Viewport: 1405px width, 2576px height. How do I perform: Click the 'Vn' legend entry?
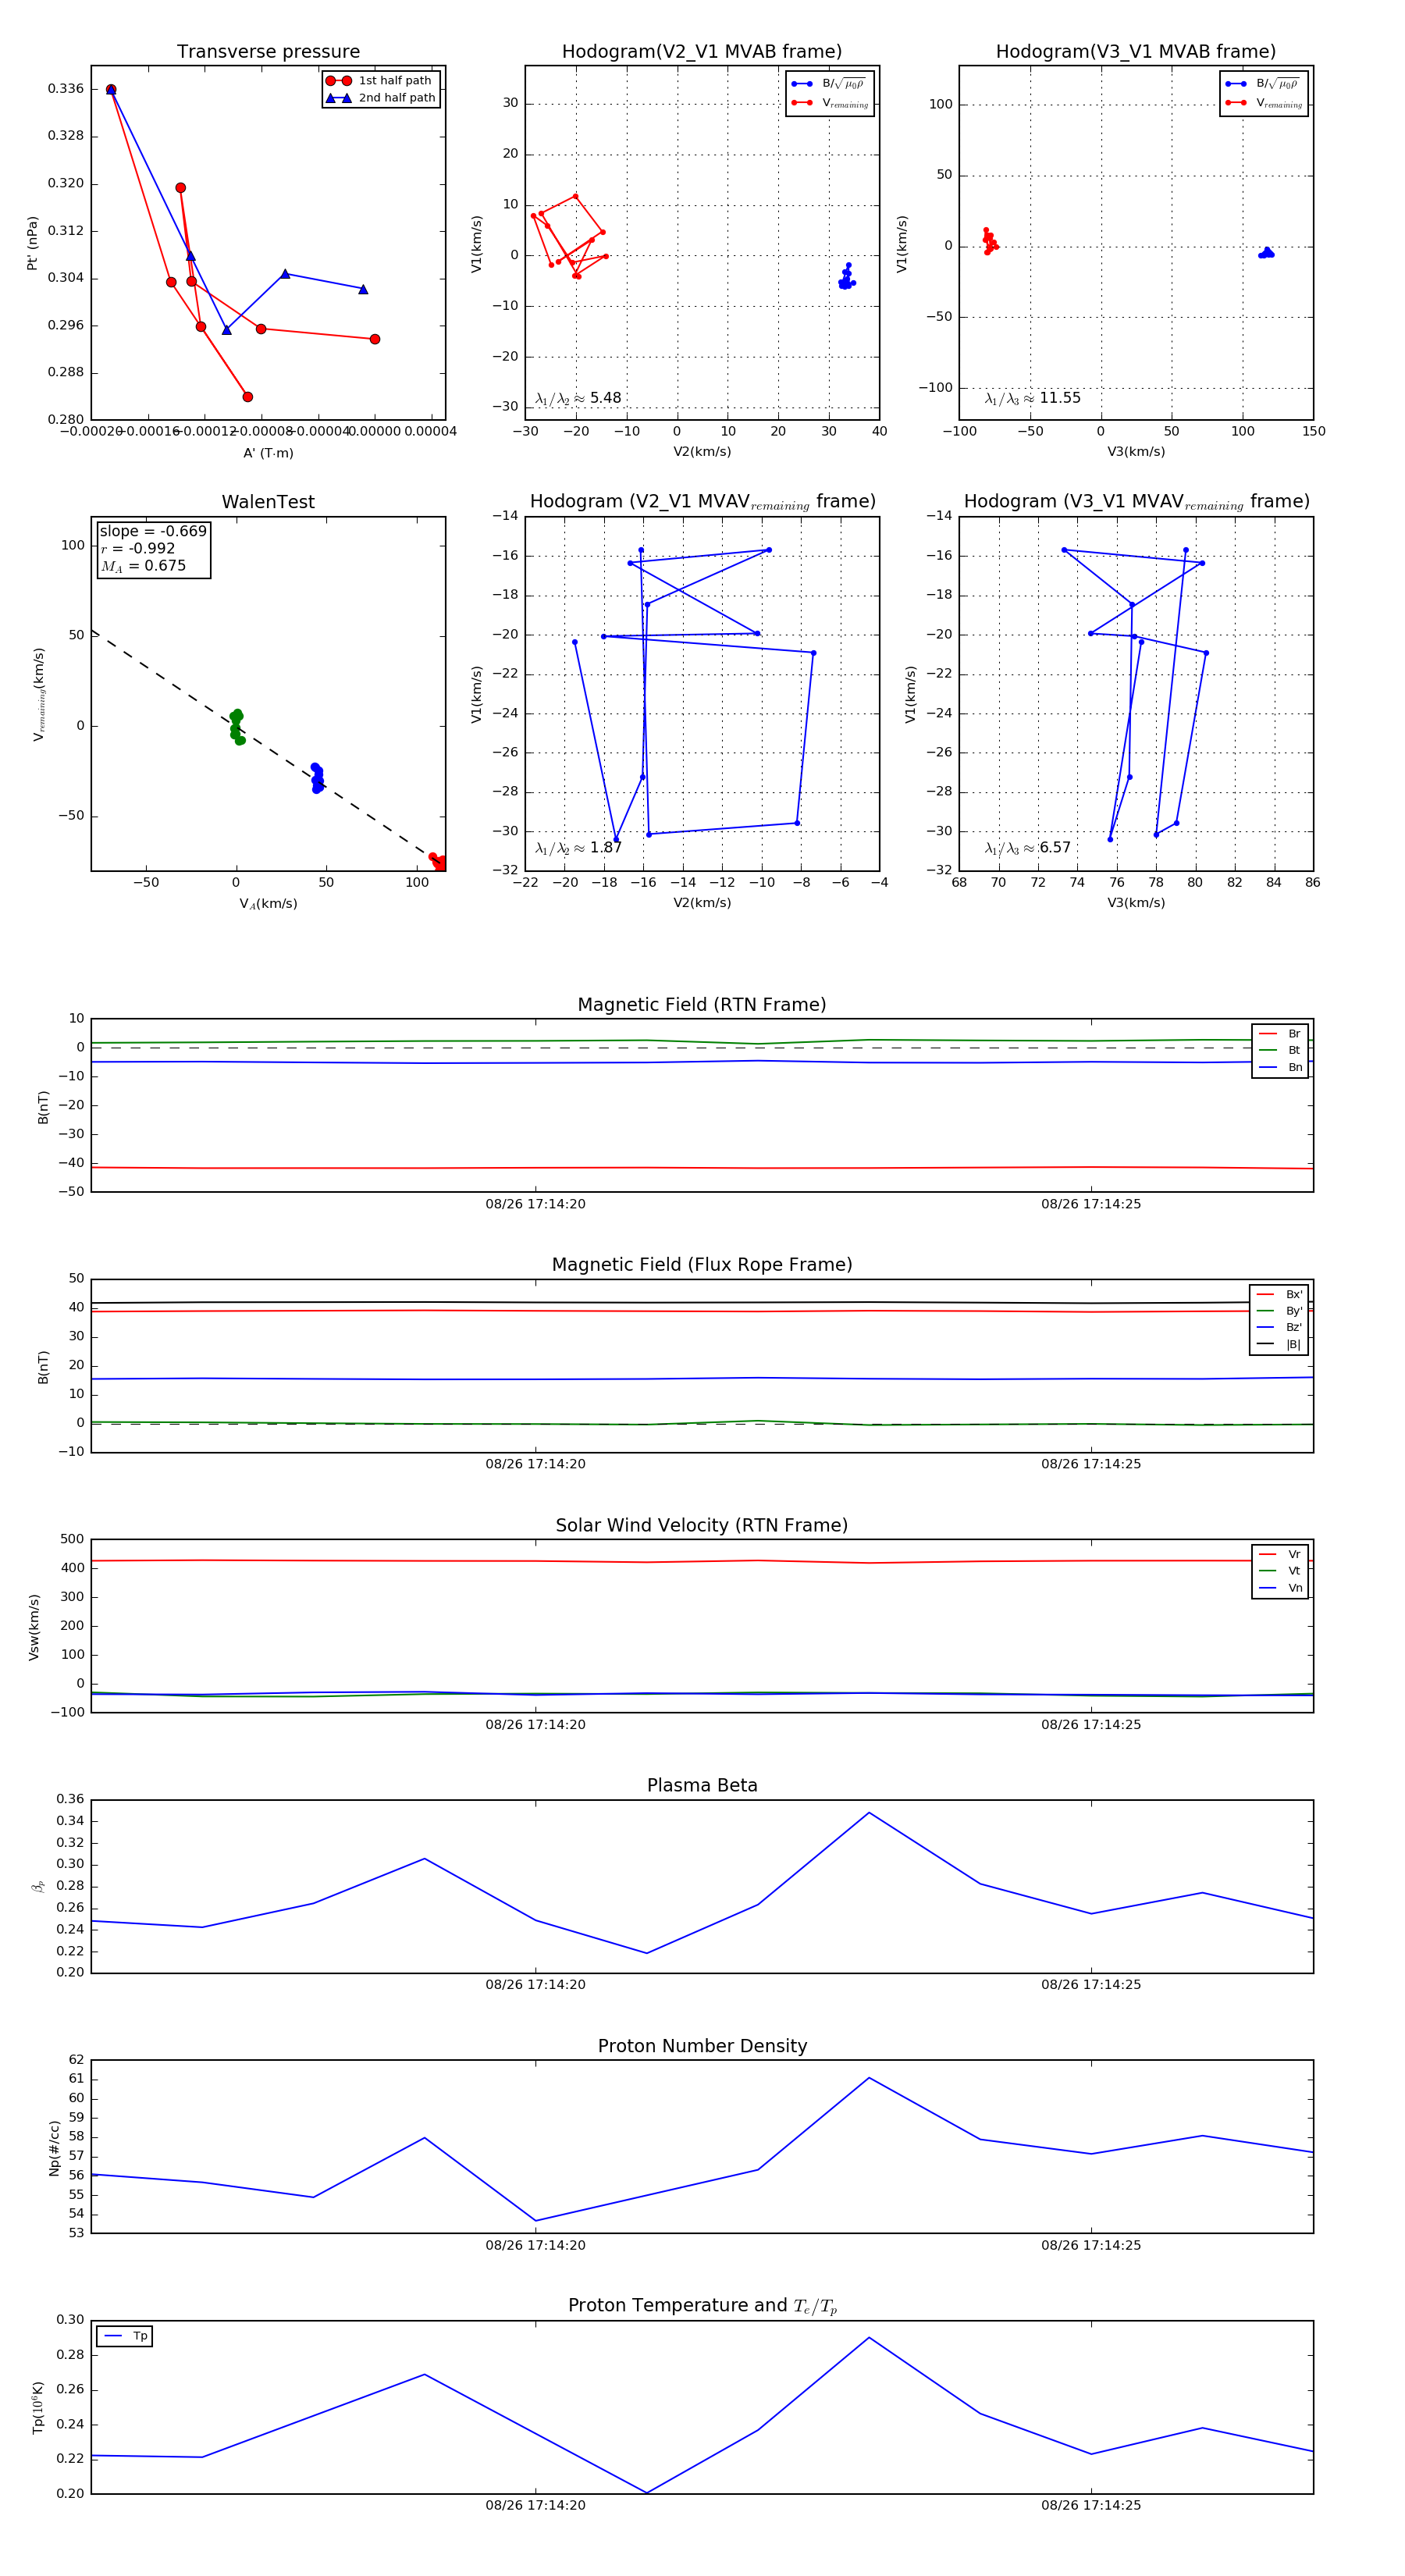tap(1281, 1588)
